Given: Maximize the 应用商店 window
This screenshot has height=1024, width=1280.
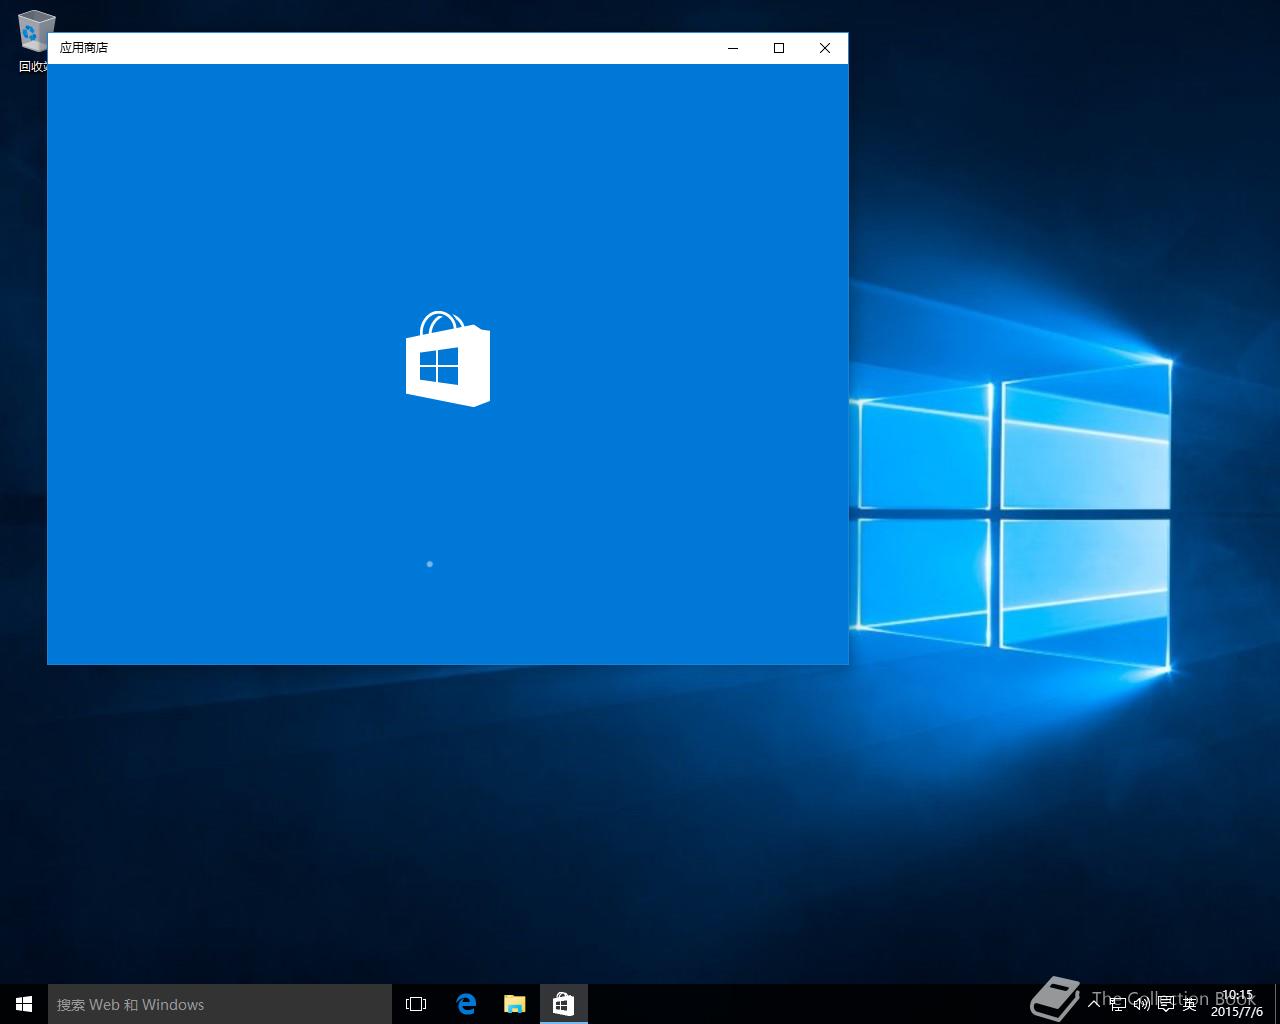Looking at the screenshot, I should [779, 48].
